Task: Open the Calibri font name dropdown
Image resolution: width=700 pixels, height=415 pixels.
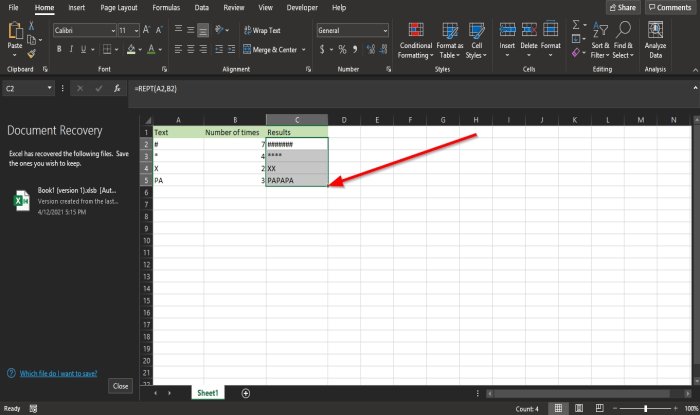Action: 112,31
